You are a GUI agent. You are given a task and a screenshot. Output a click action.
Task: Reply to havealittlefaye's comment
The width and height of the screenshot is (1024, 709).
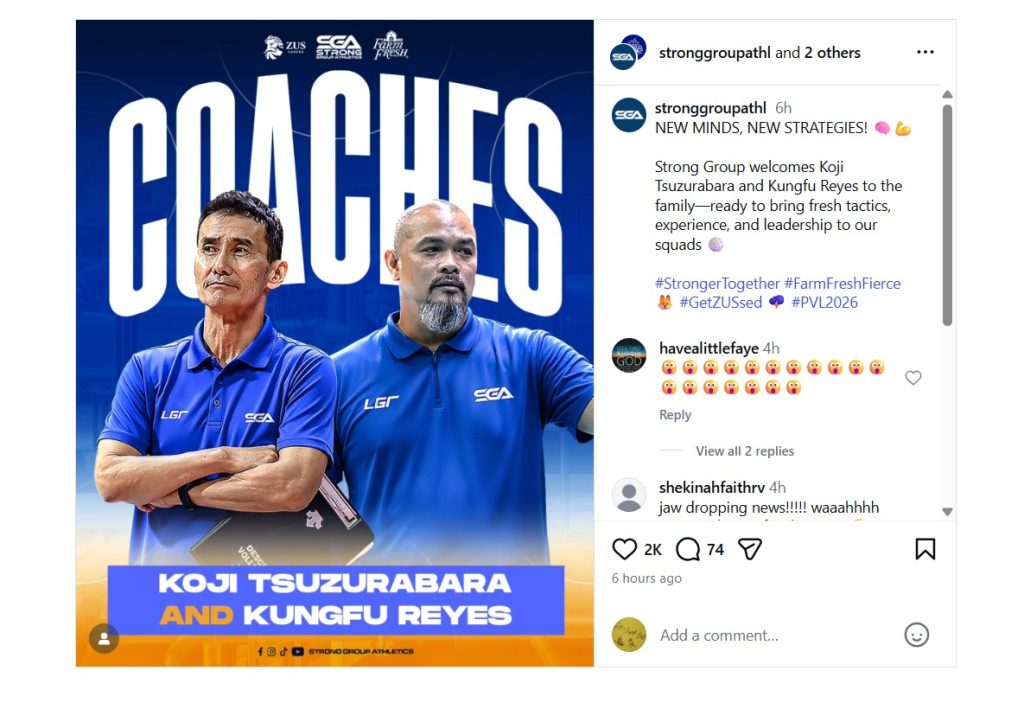click(x=675, y=415)
